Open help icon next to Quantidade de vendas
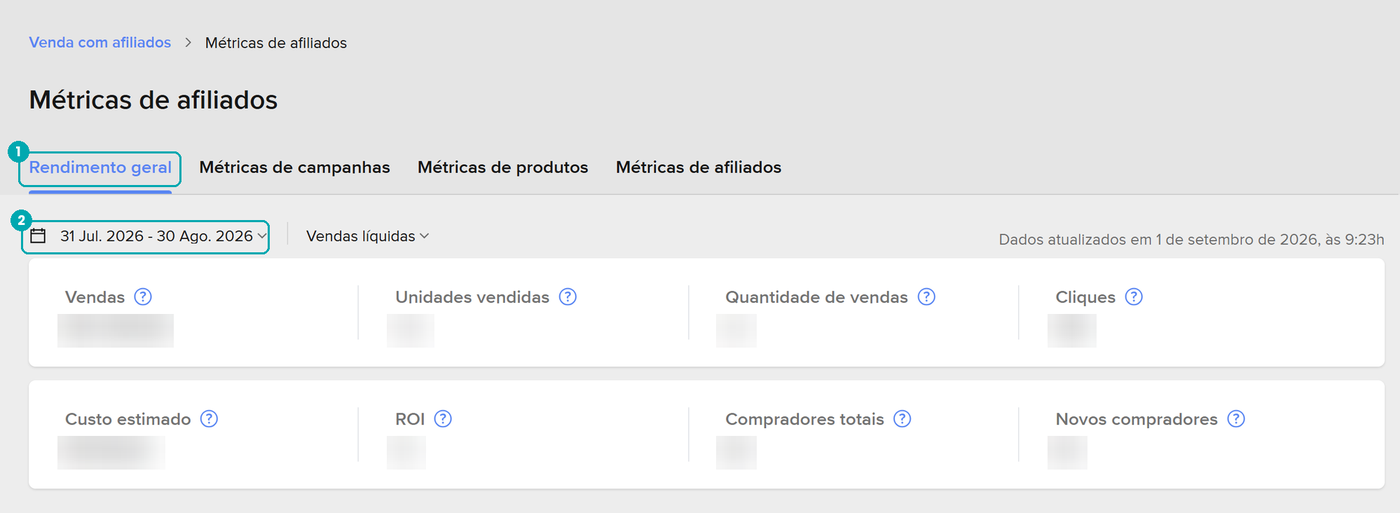Screen dimensions: 1400x513 point(926,297)
